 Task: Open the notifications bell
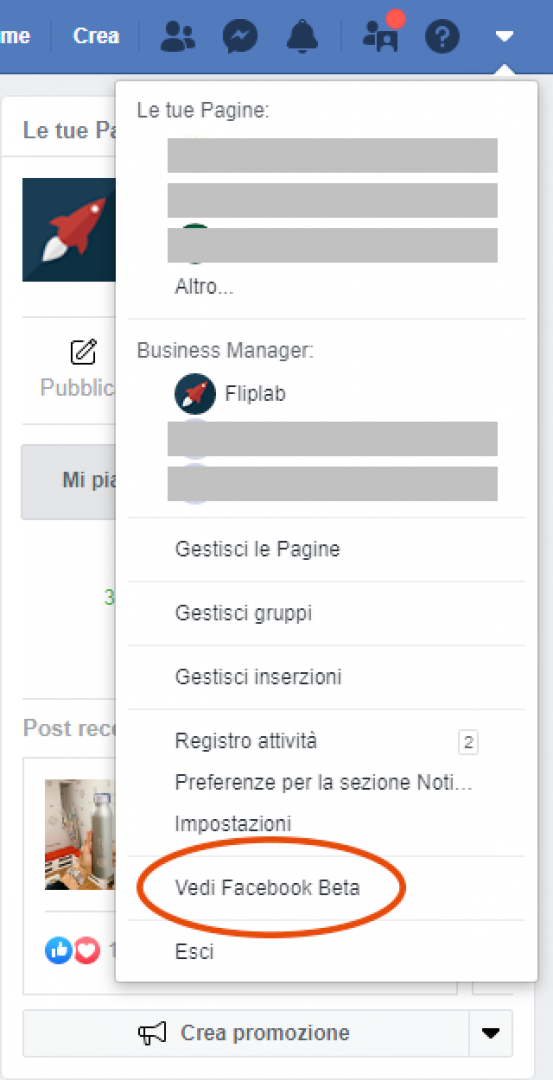[x=302, y=37]
